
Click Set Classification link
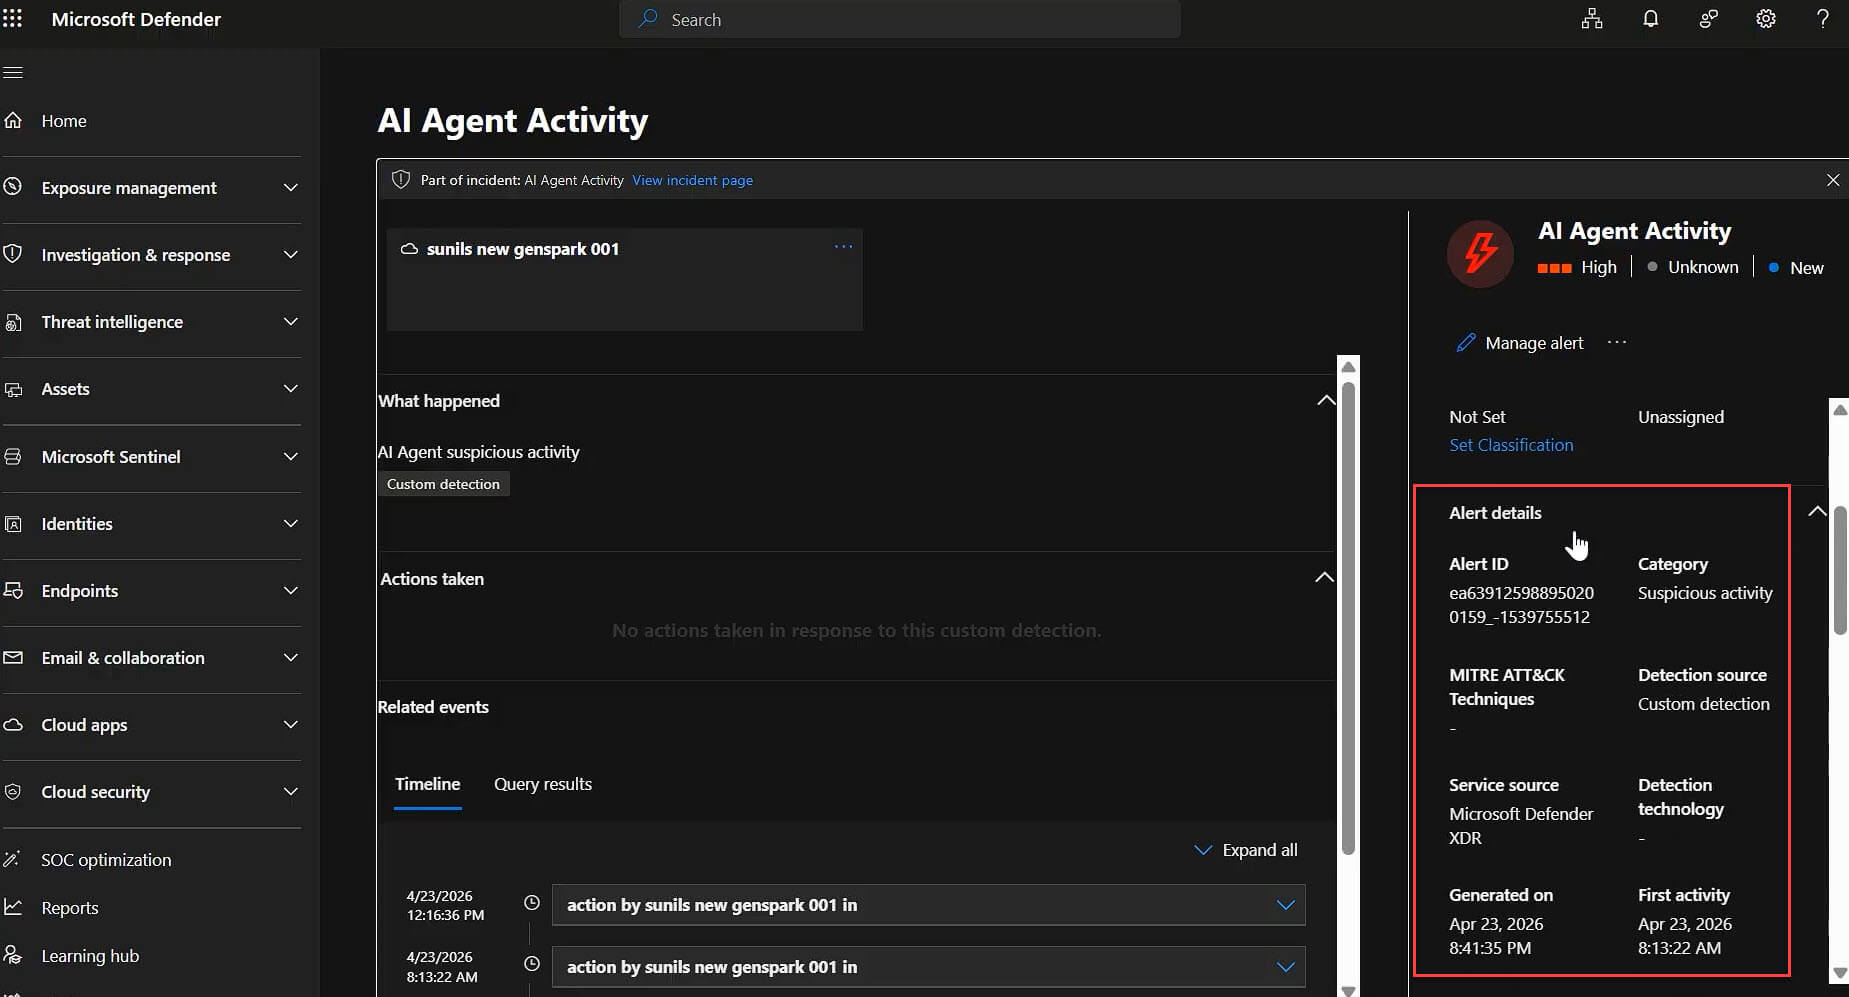(x=1511, y=445)
